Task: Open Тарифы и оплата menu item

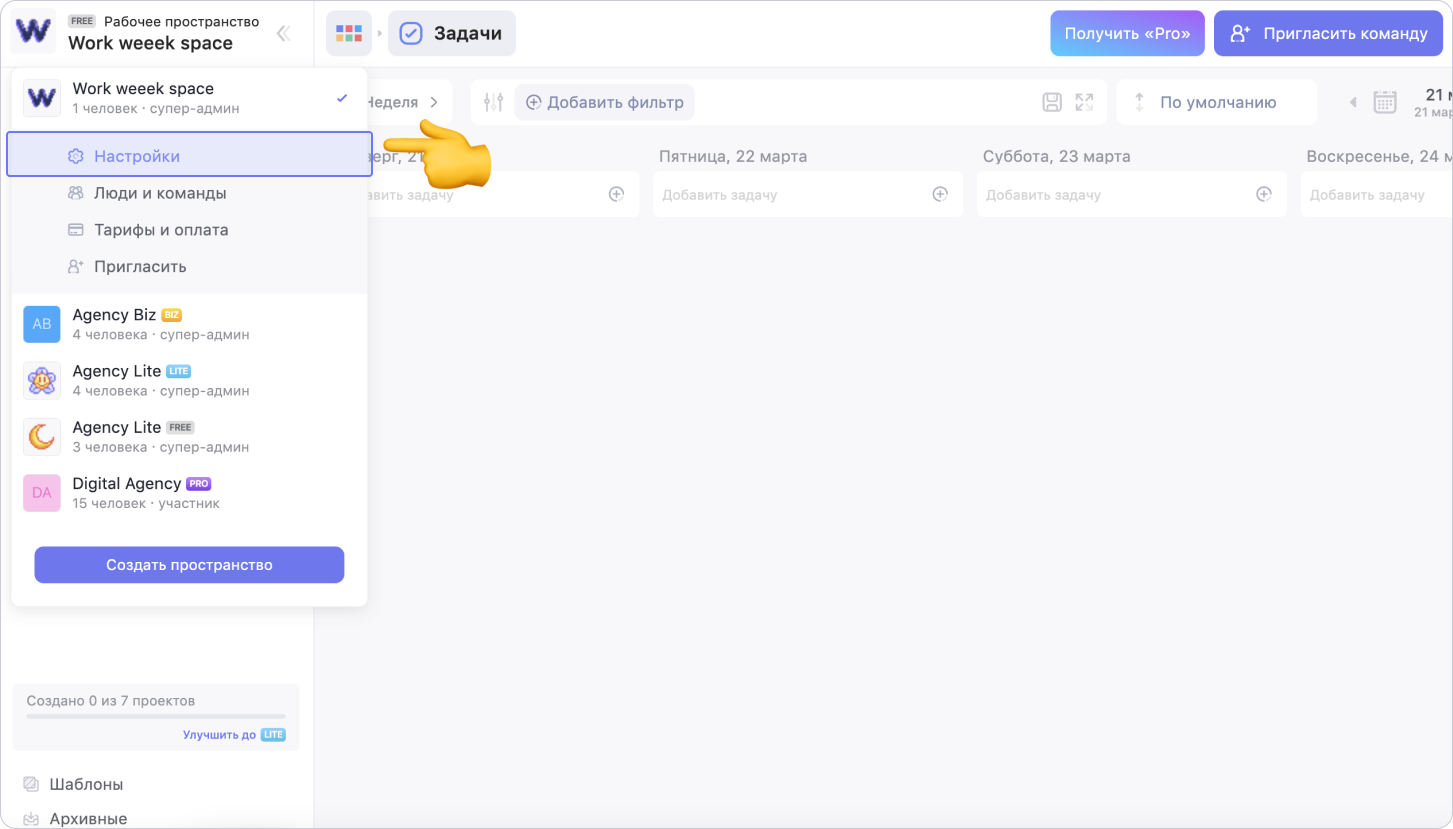Action: [161, 230]
